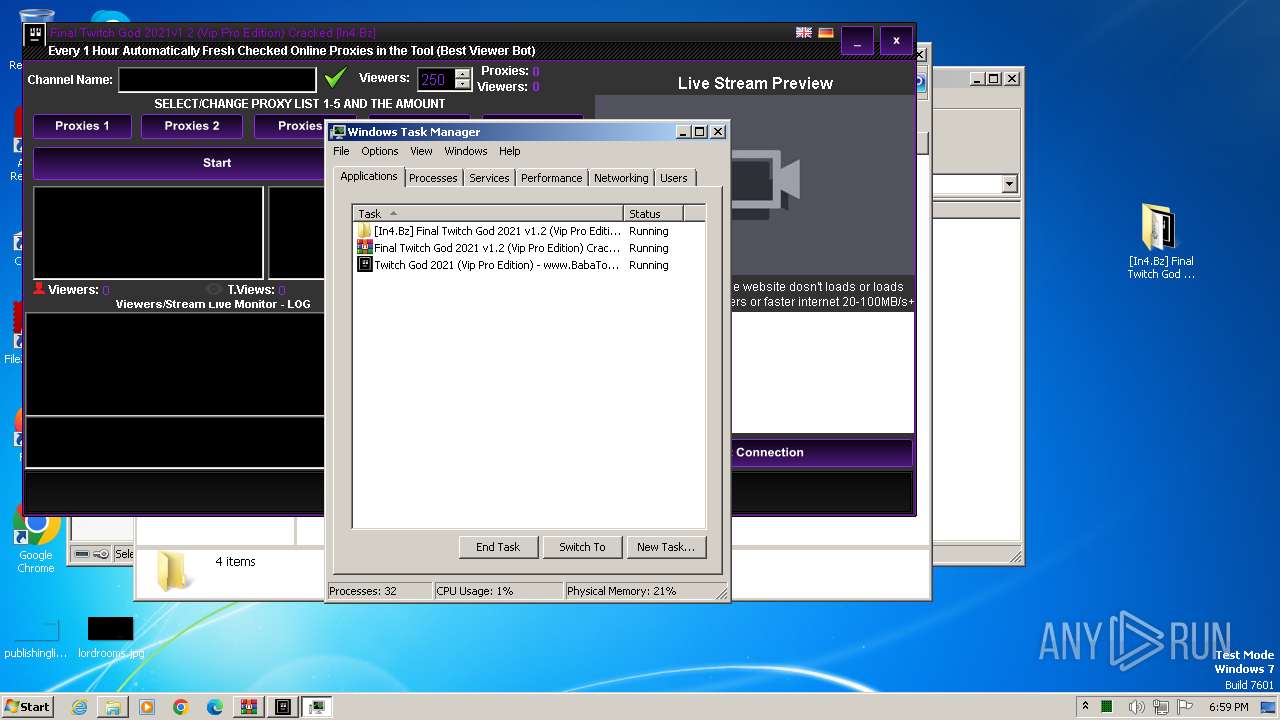This screenshot has width=1280, height=720.
Task: Open Chrome from the taskbar
Action: [x=181, y=707]
